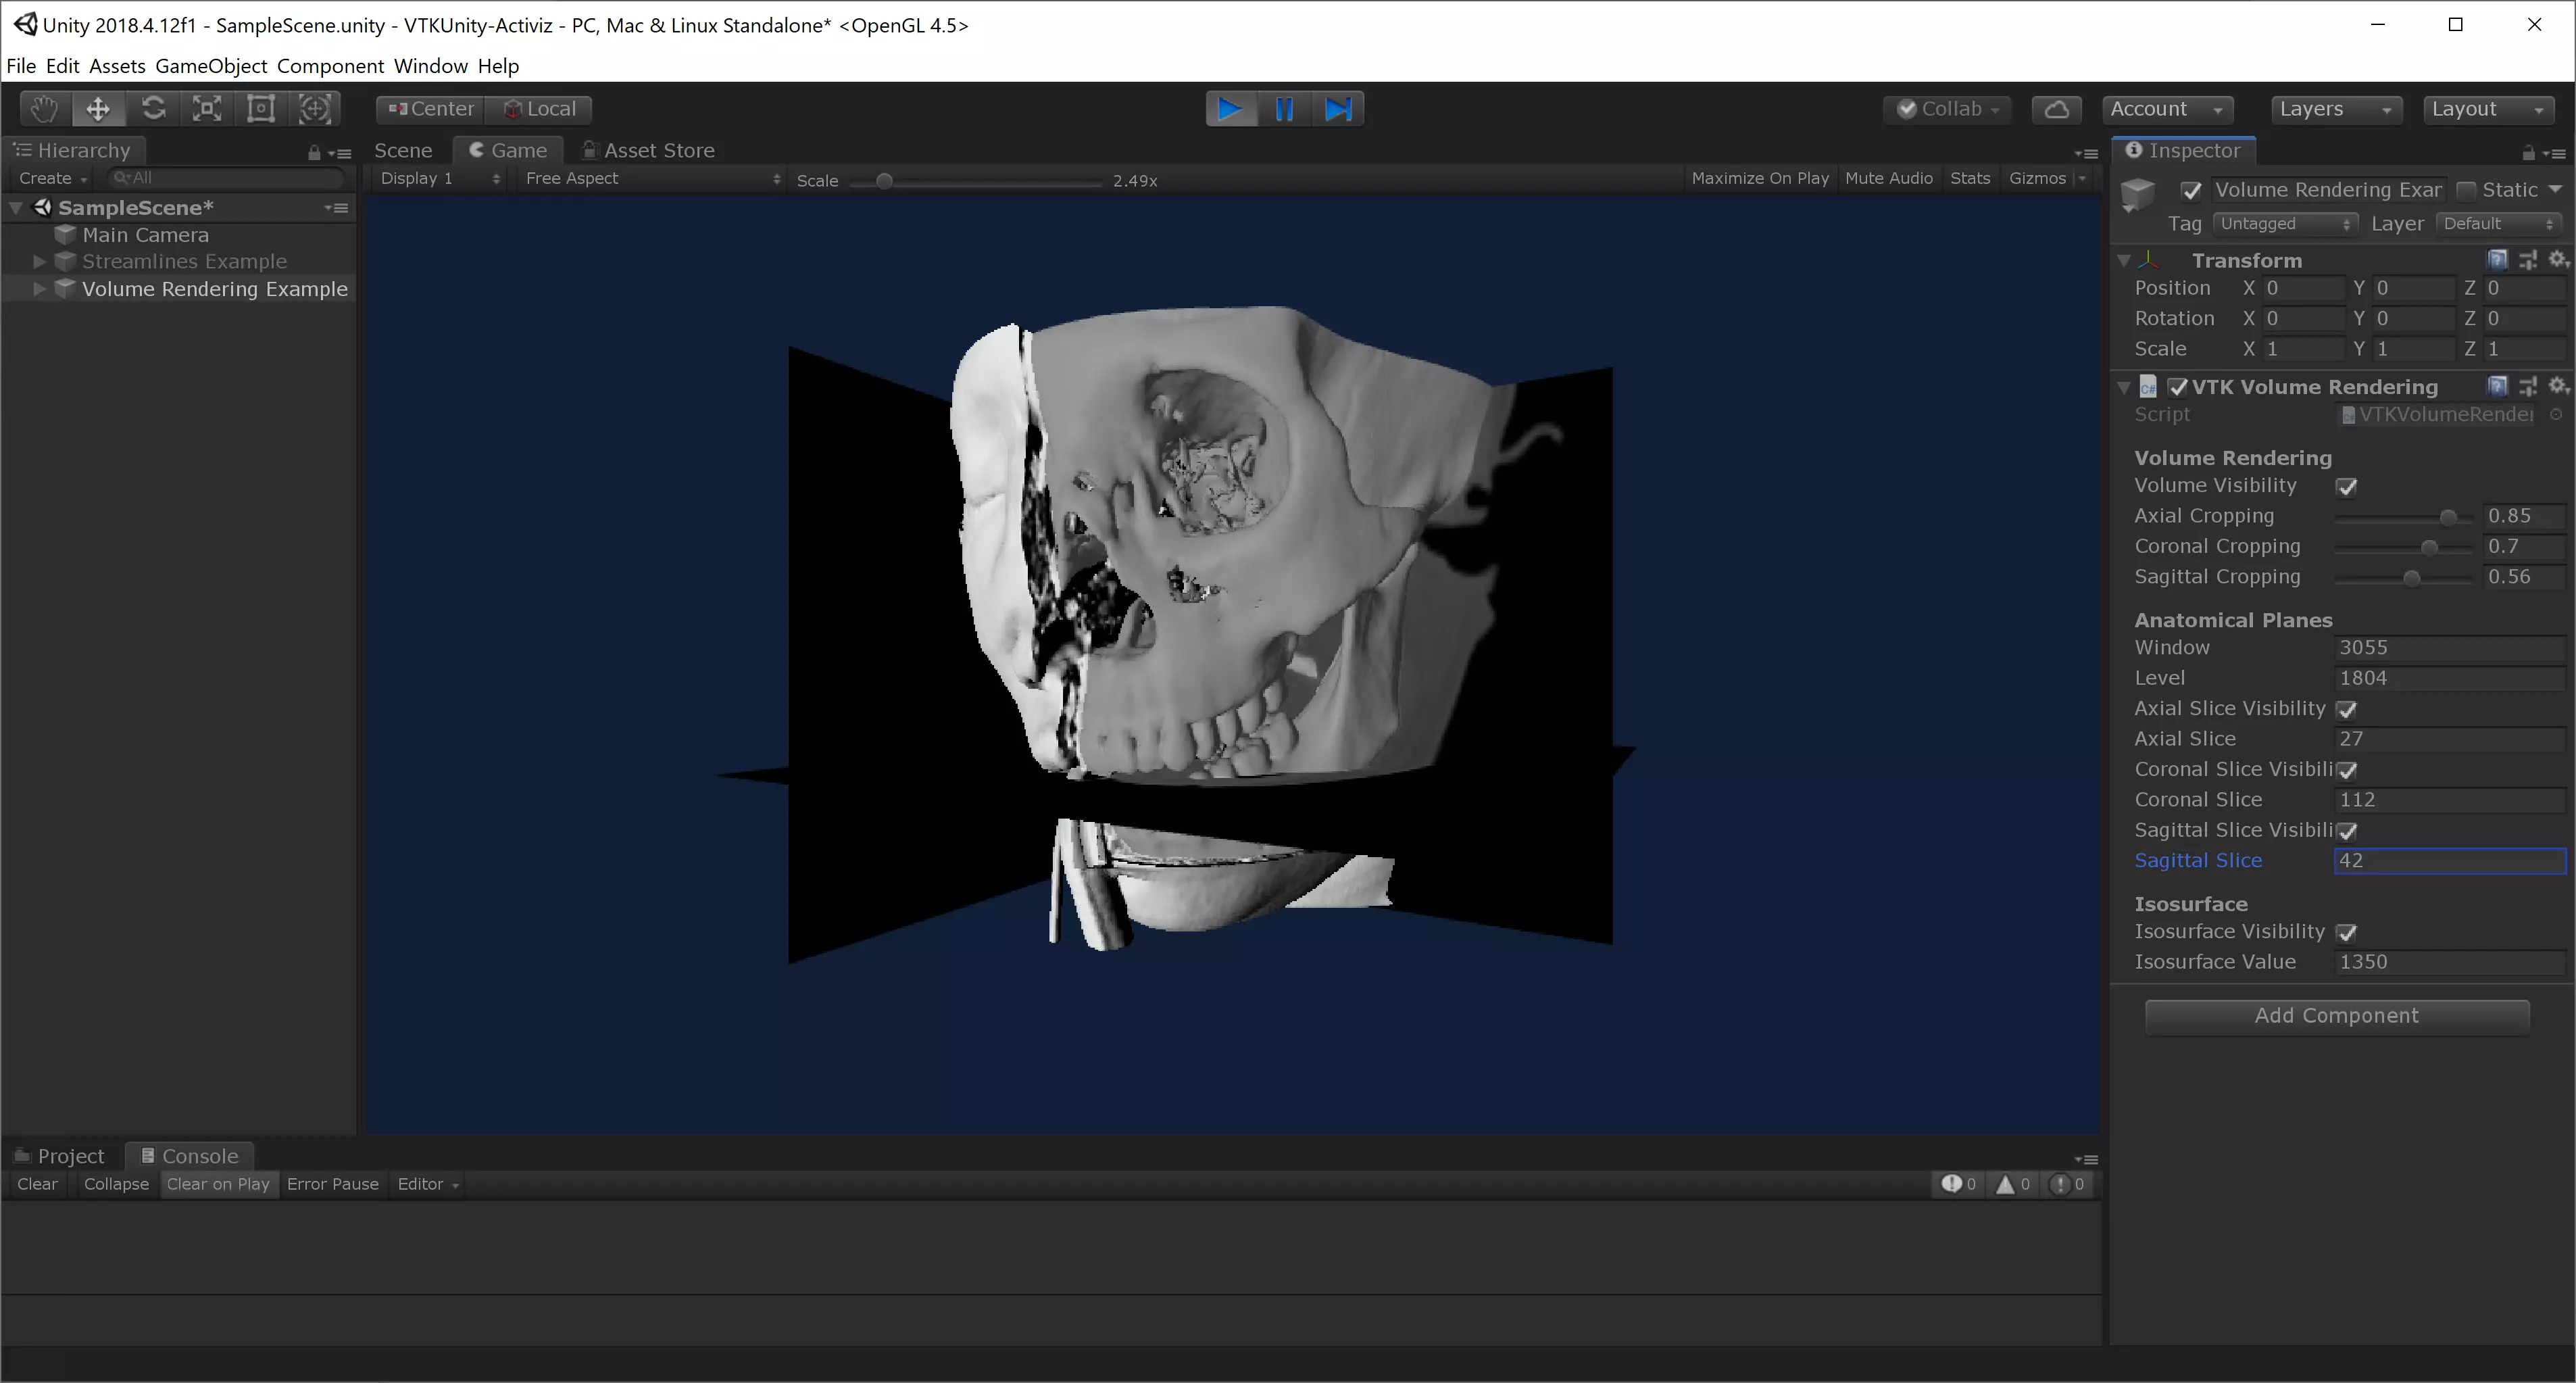Open the Layers dropdown
The image size is (2576, 1383).
pyautogui.click(x=2334, y=108)
